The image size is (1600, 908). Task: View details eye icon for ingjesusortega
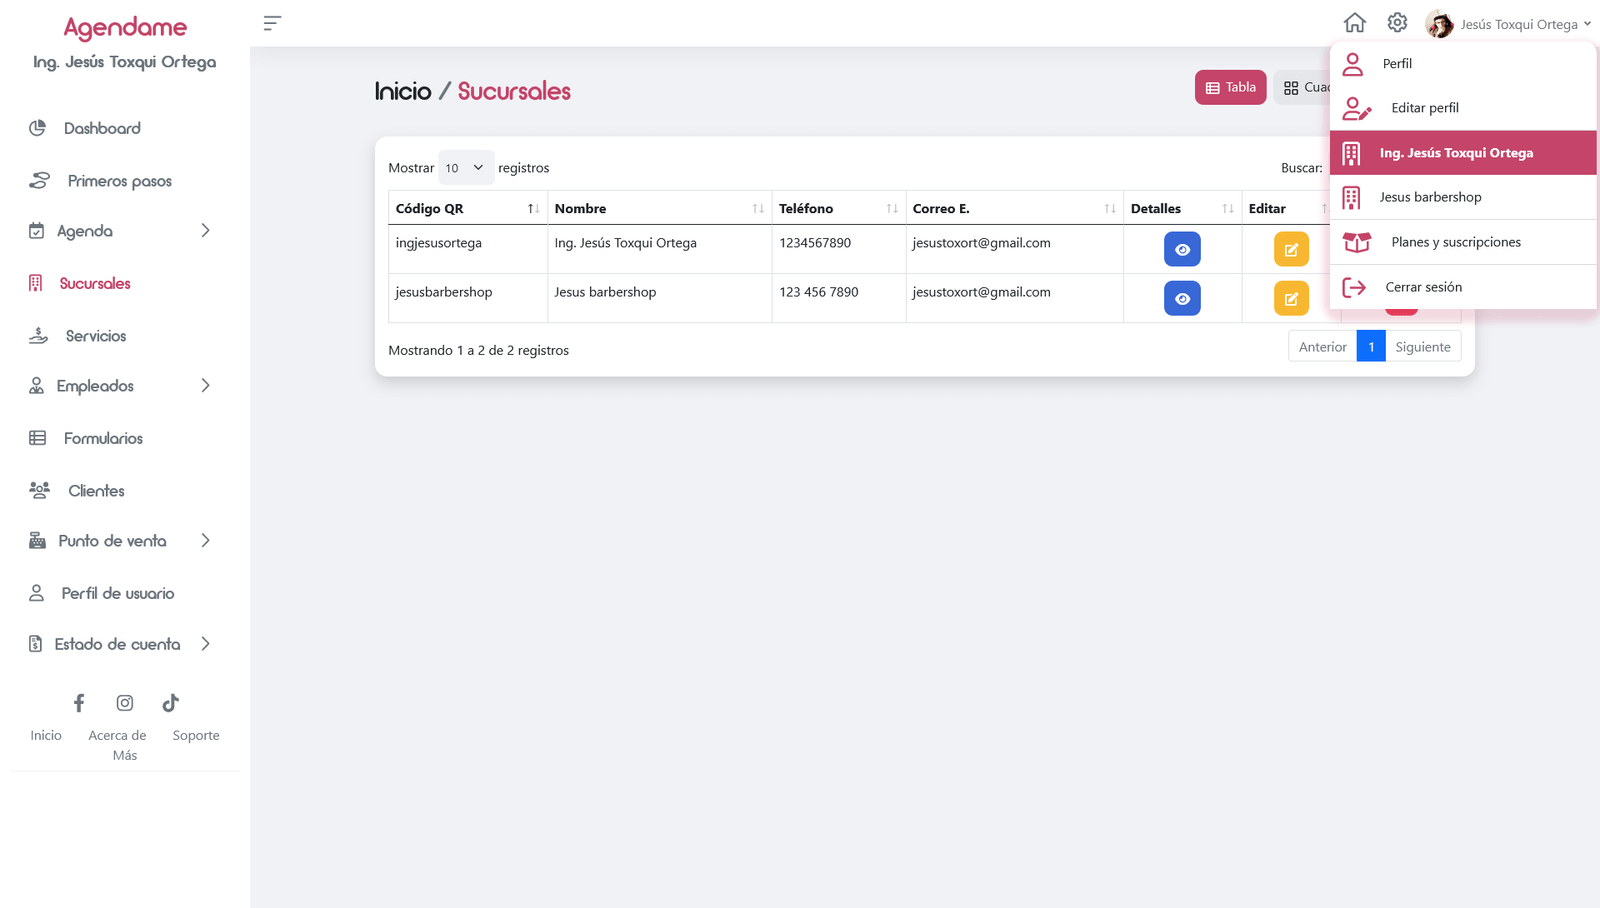click(x=1181, y=249)
